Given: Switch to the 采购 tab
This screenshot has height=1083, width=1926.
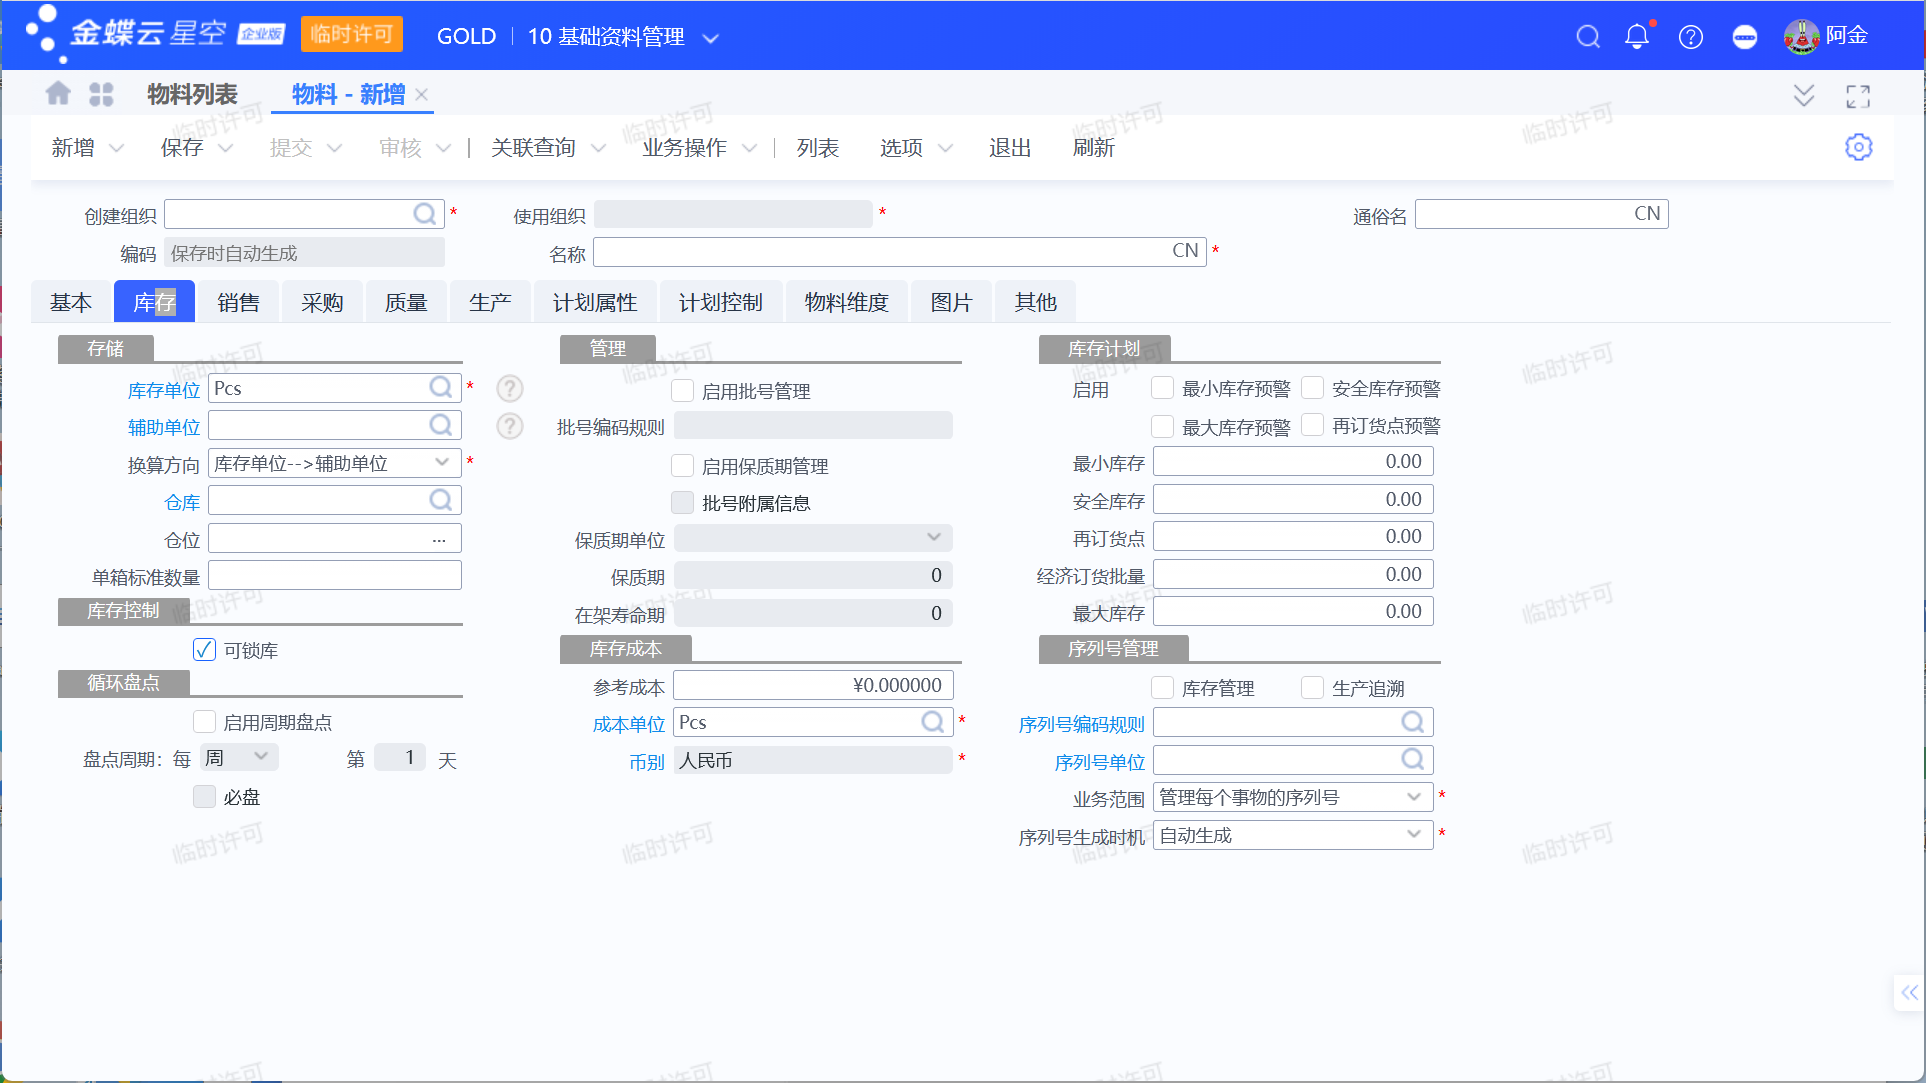Looking at the screenshot, I should 322,303.
